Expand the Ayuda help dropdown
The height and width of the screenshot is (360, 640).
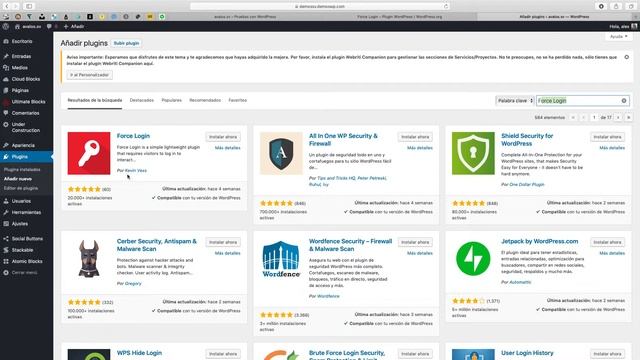coord(618,36)
